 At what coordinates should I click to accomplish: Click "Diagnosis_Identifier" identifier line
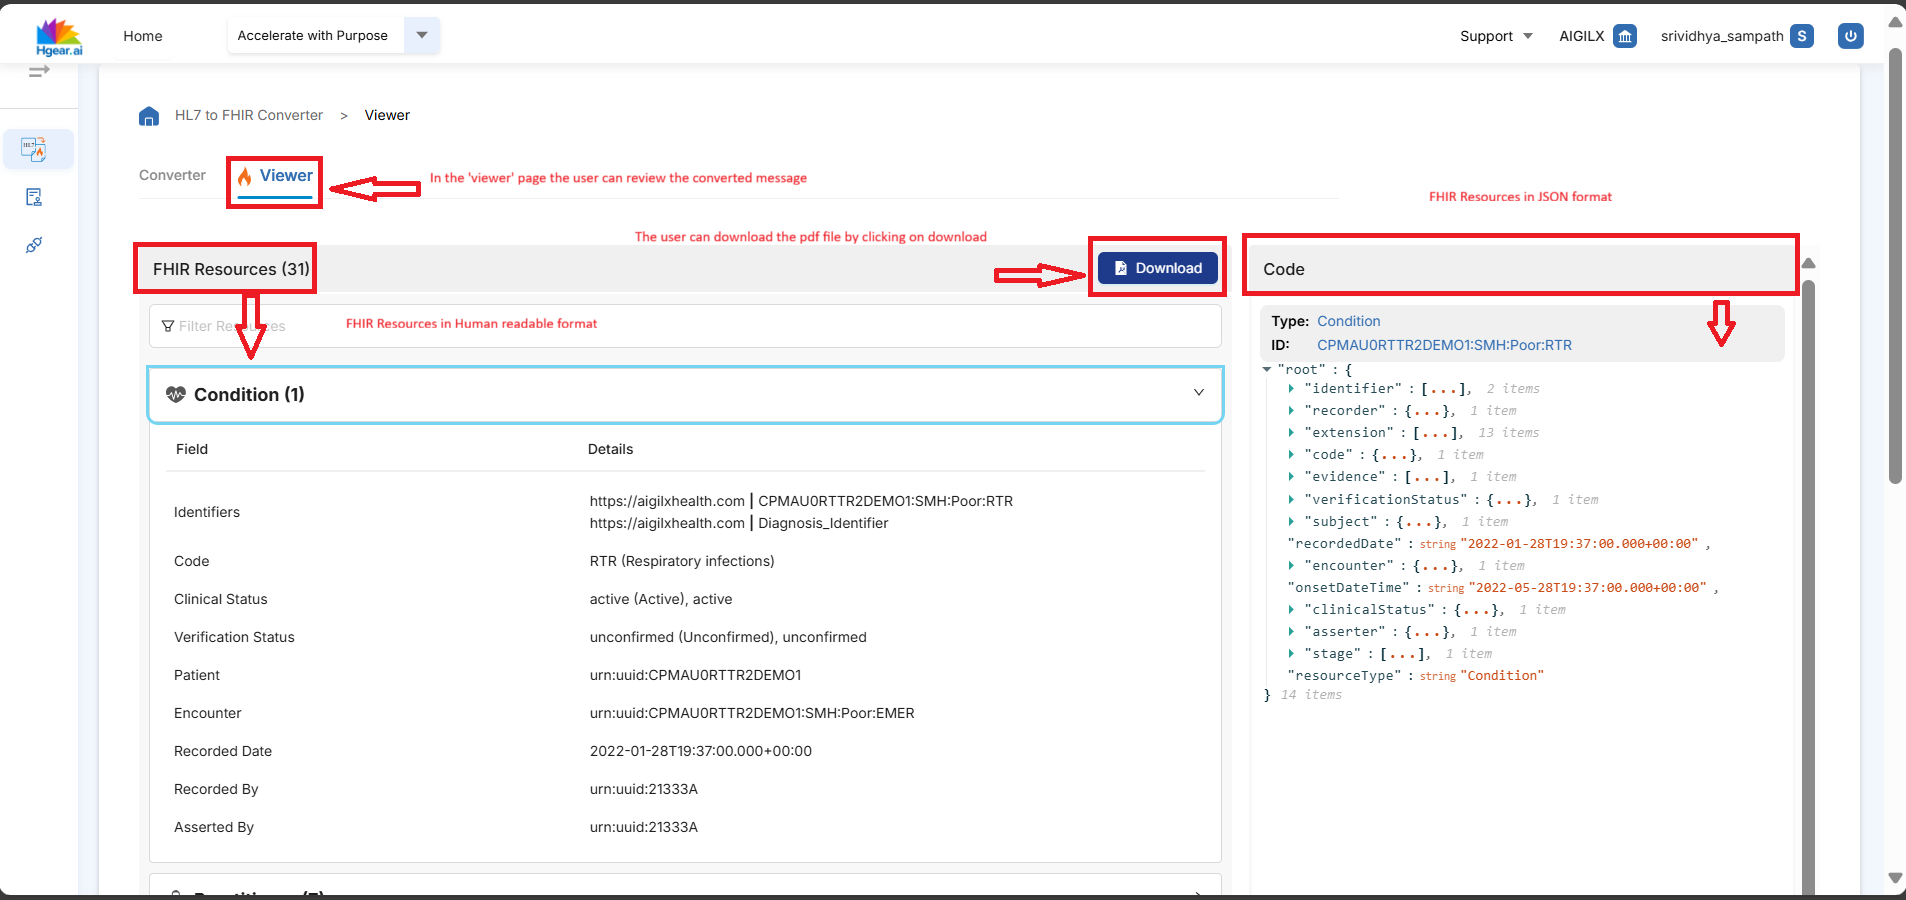739,523
